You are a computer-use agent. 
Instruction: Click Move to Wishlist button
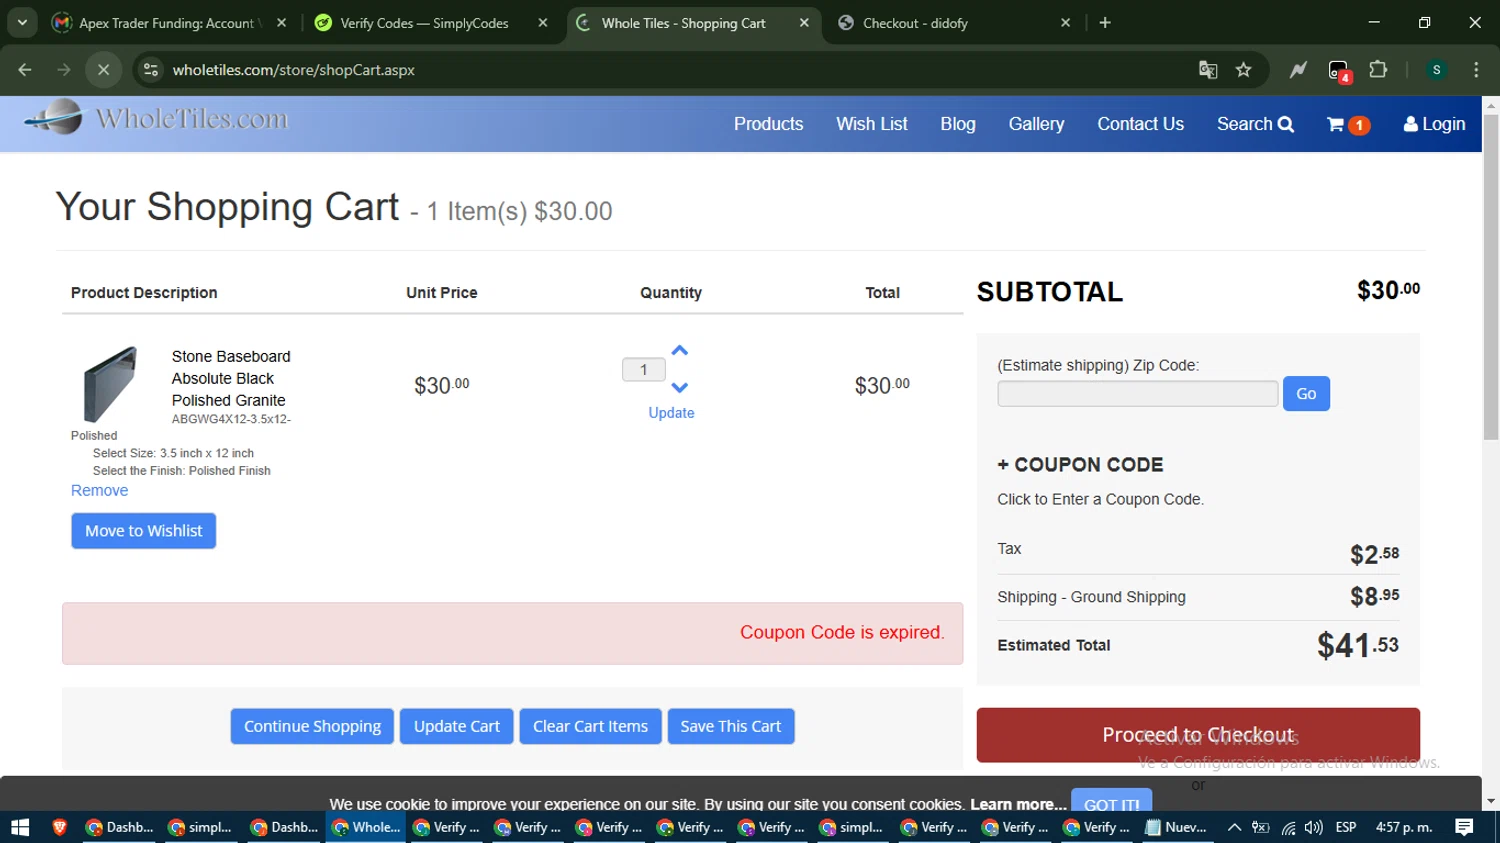click(x=144, y=531)
